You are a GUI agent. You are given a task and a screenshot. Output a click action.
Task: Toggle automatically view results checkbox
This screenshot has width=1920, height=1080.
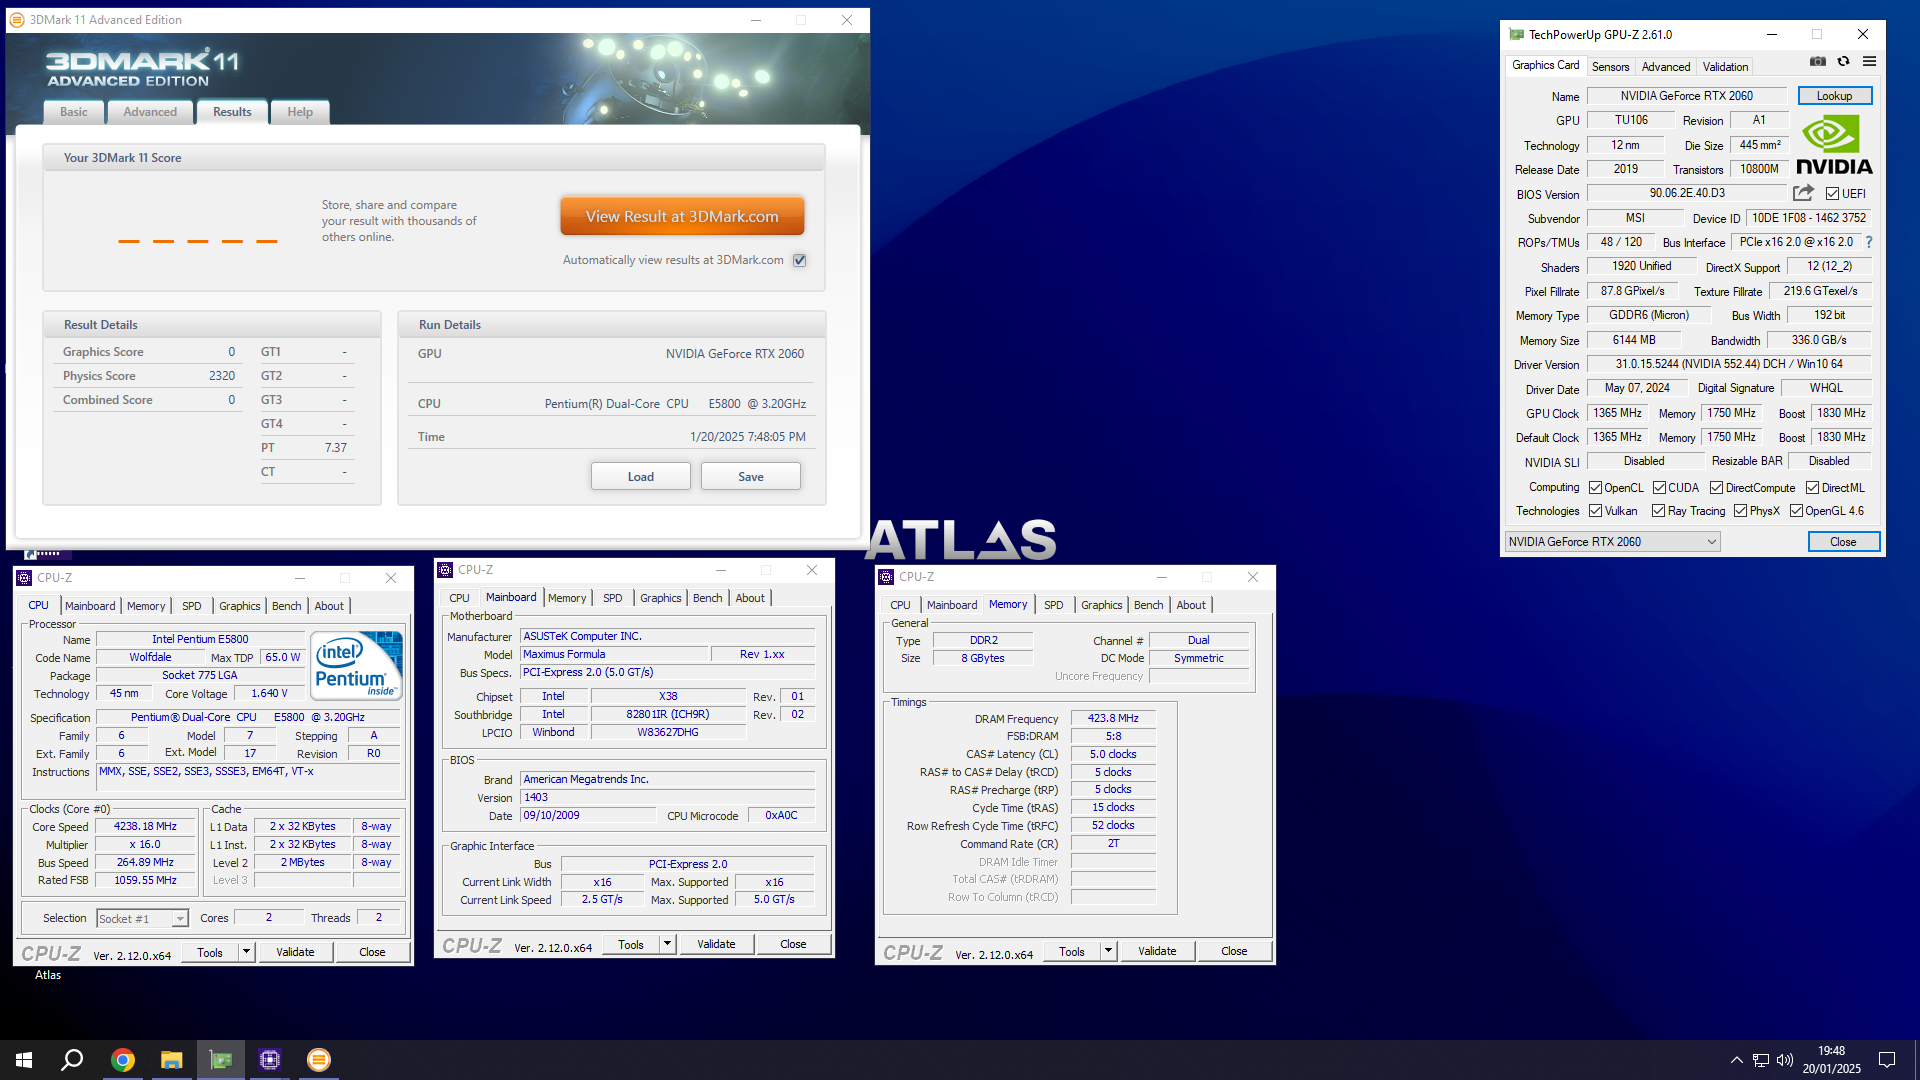800,260
